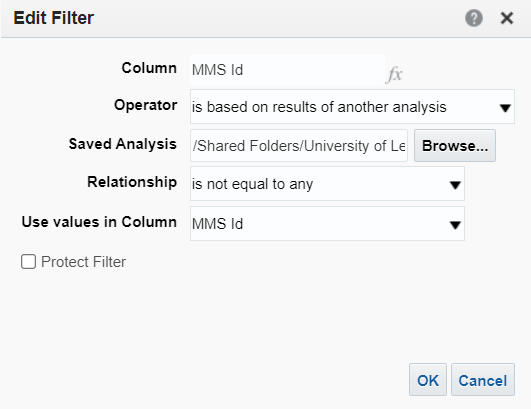Expand the Use values in Column arrow
This screenshot has width=531, height=409.
tap(455, 225)
